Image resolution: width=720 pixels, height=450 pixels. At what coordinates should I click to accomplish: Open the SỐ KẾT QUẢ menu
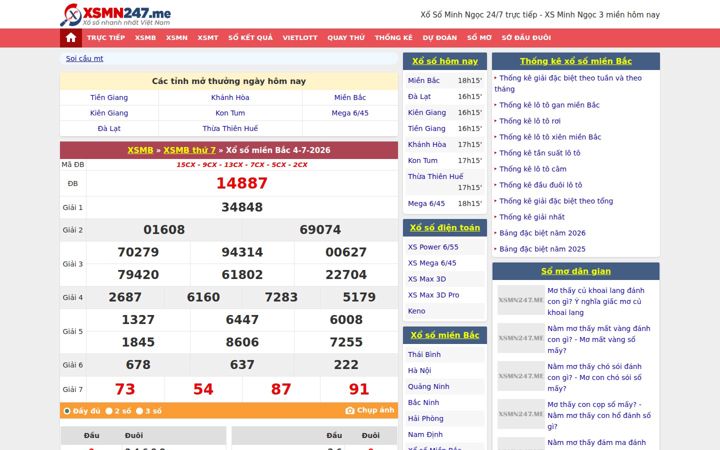coord(251,38)
